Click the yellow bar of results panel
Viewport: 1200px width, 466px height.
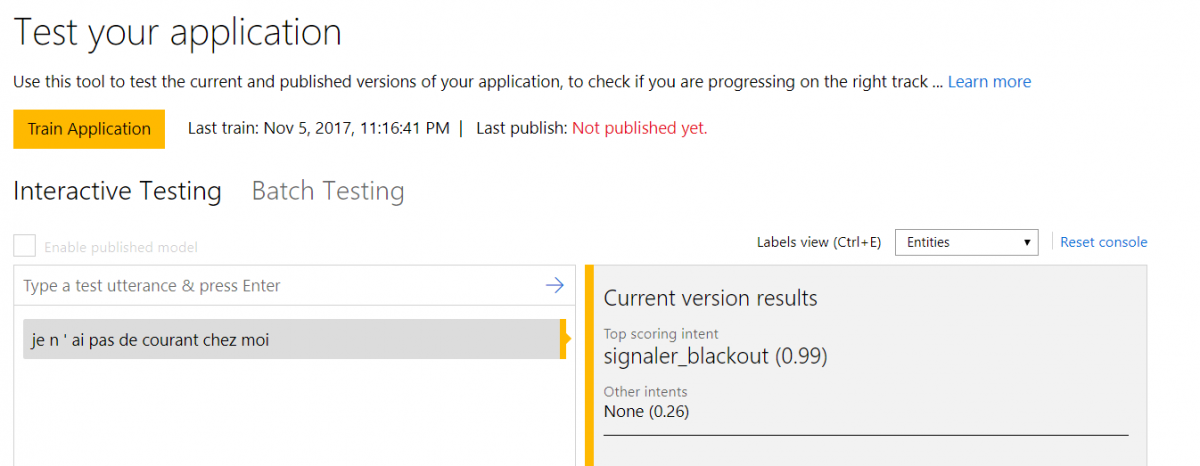pos(589,365)
